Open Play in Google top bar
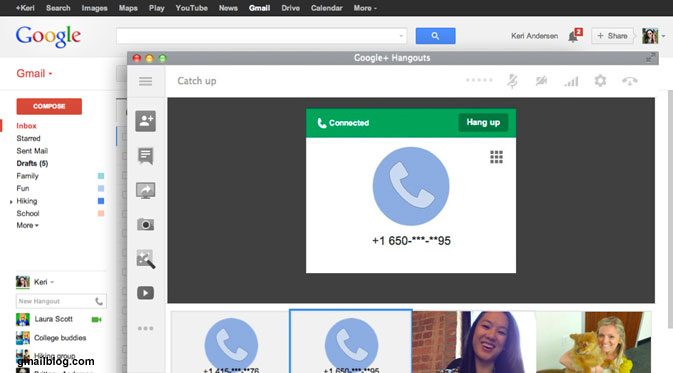 pyautogui.click(x=157, y=8)
